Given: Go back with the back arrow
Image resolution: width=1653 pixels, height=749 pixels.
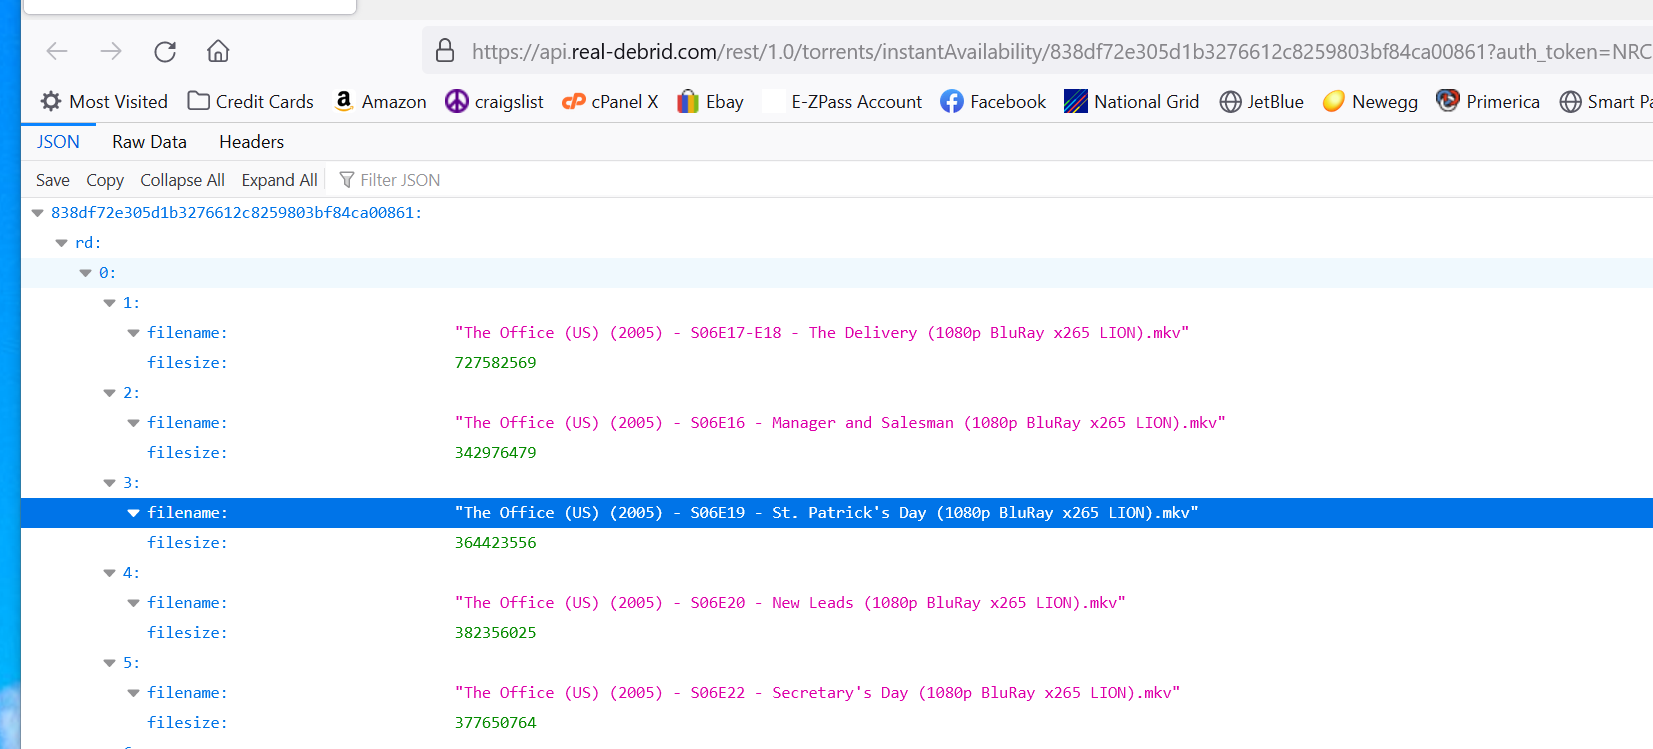Looking at the screenshot, I should 57,51.
